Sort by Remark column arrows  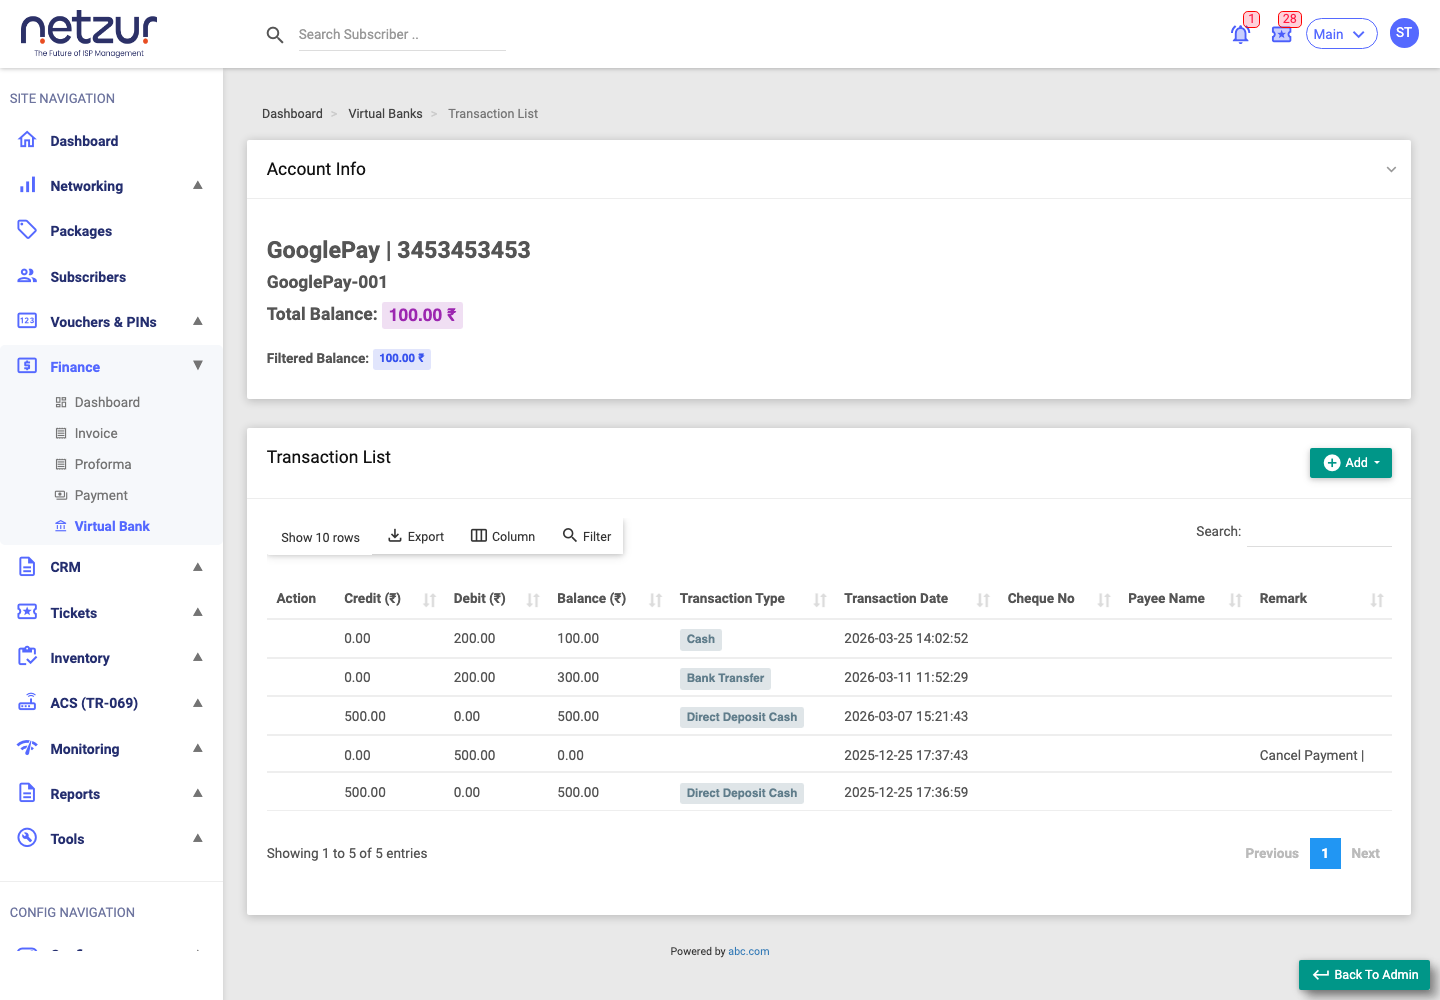1377,600
